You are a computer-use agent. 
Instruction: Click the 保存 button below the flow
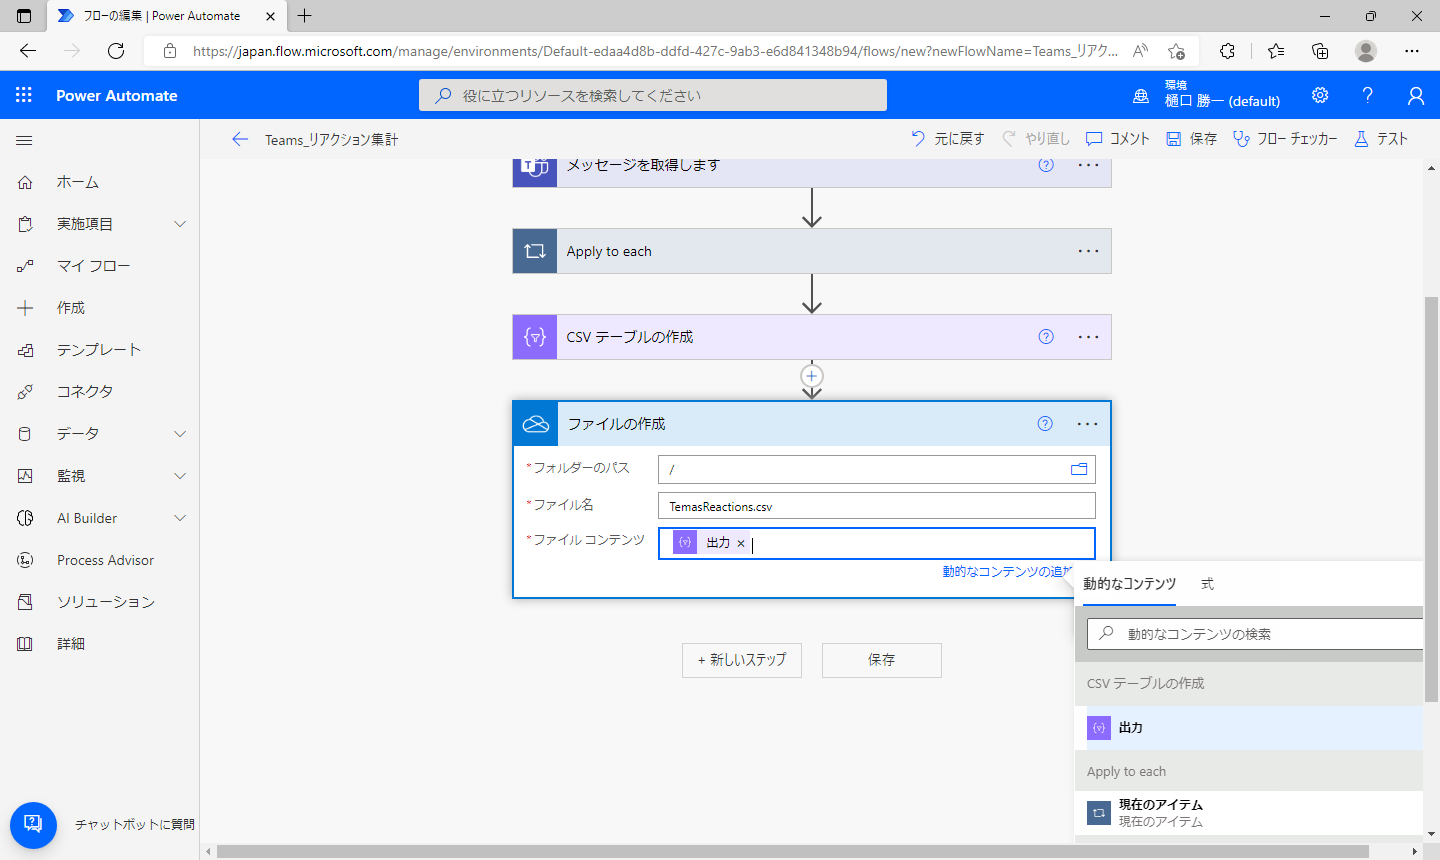882,660
